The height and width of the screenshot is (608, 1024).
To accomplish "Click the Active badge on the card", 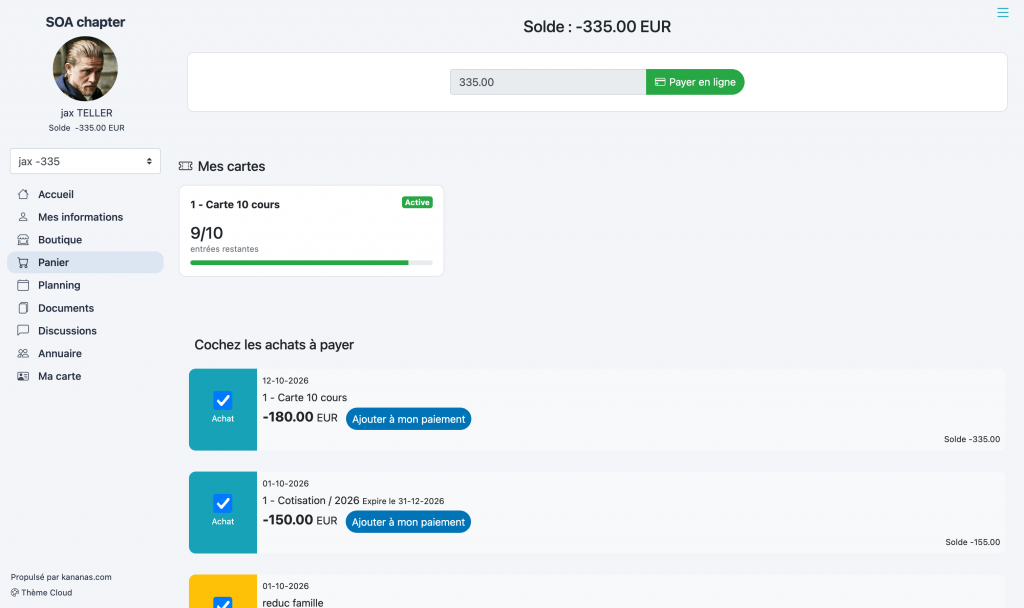I will coord(417,202).
